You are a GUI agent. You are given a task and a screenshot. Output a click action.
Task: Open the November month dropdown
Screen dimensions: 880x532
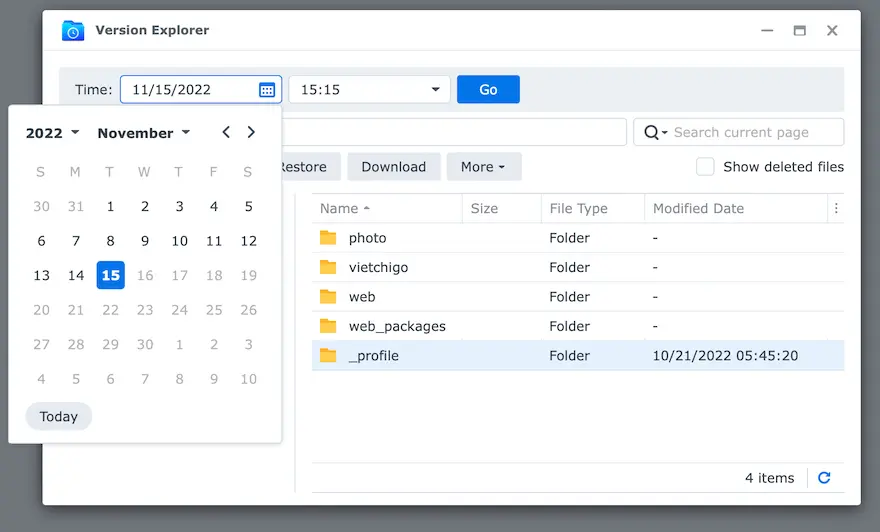click(x=143, y=133)
